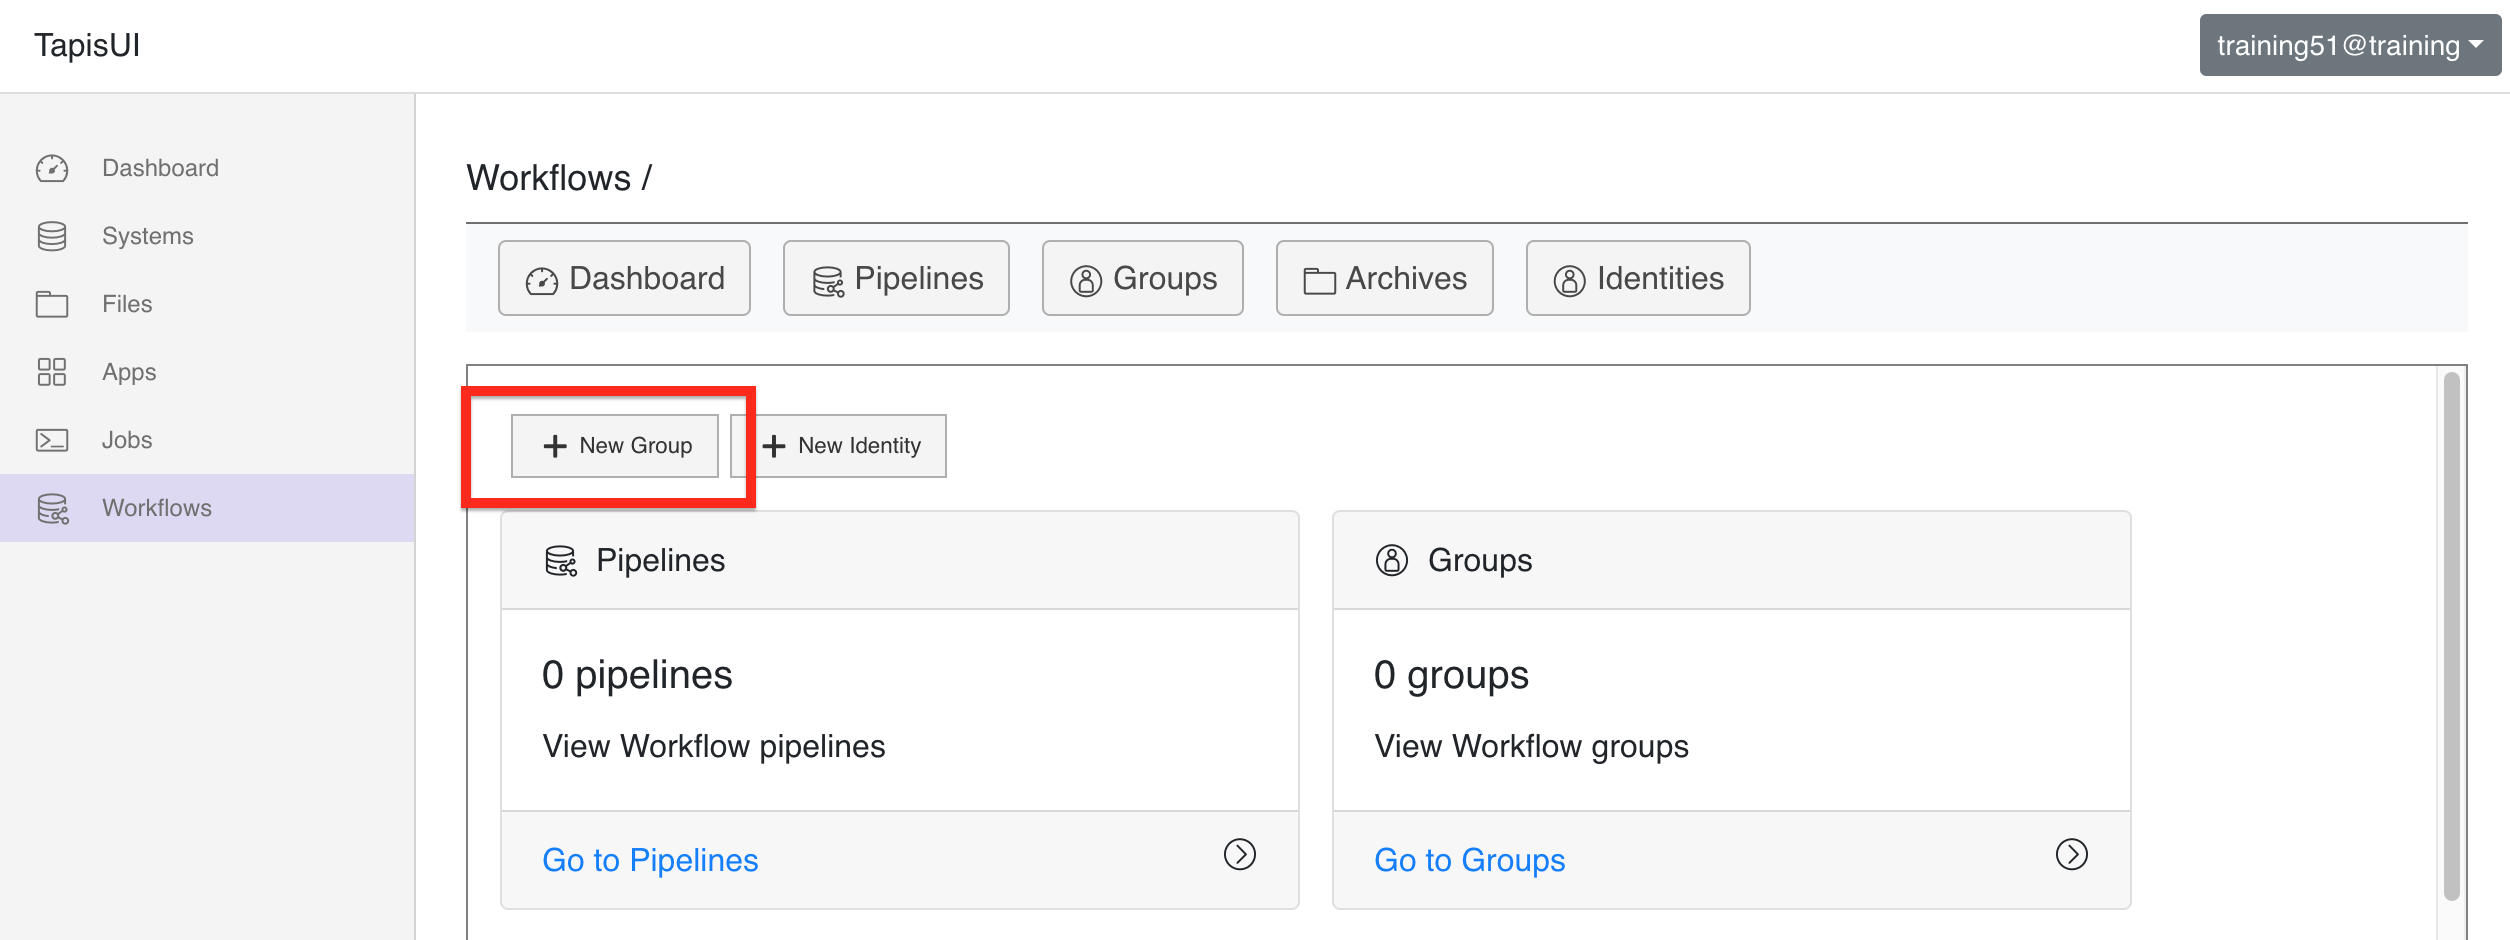
Task: Open the Identities tab button
Action: click(x=1638, y=278)
